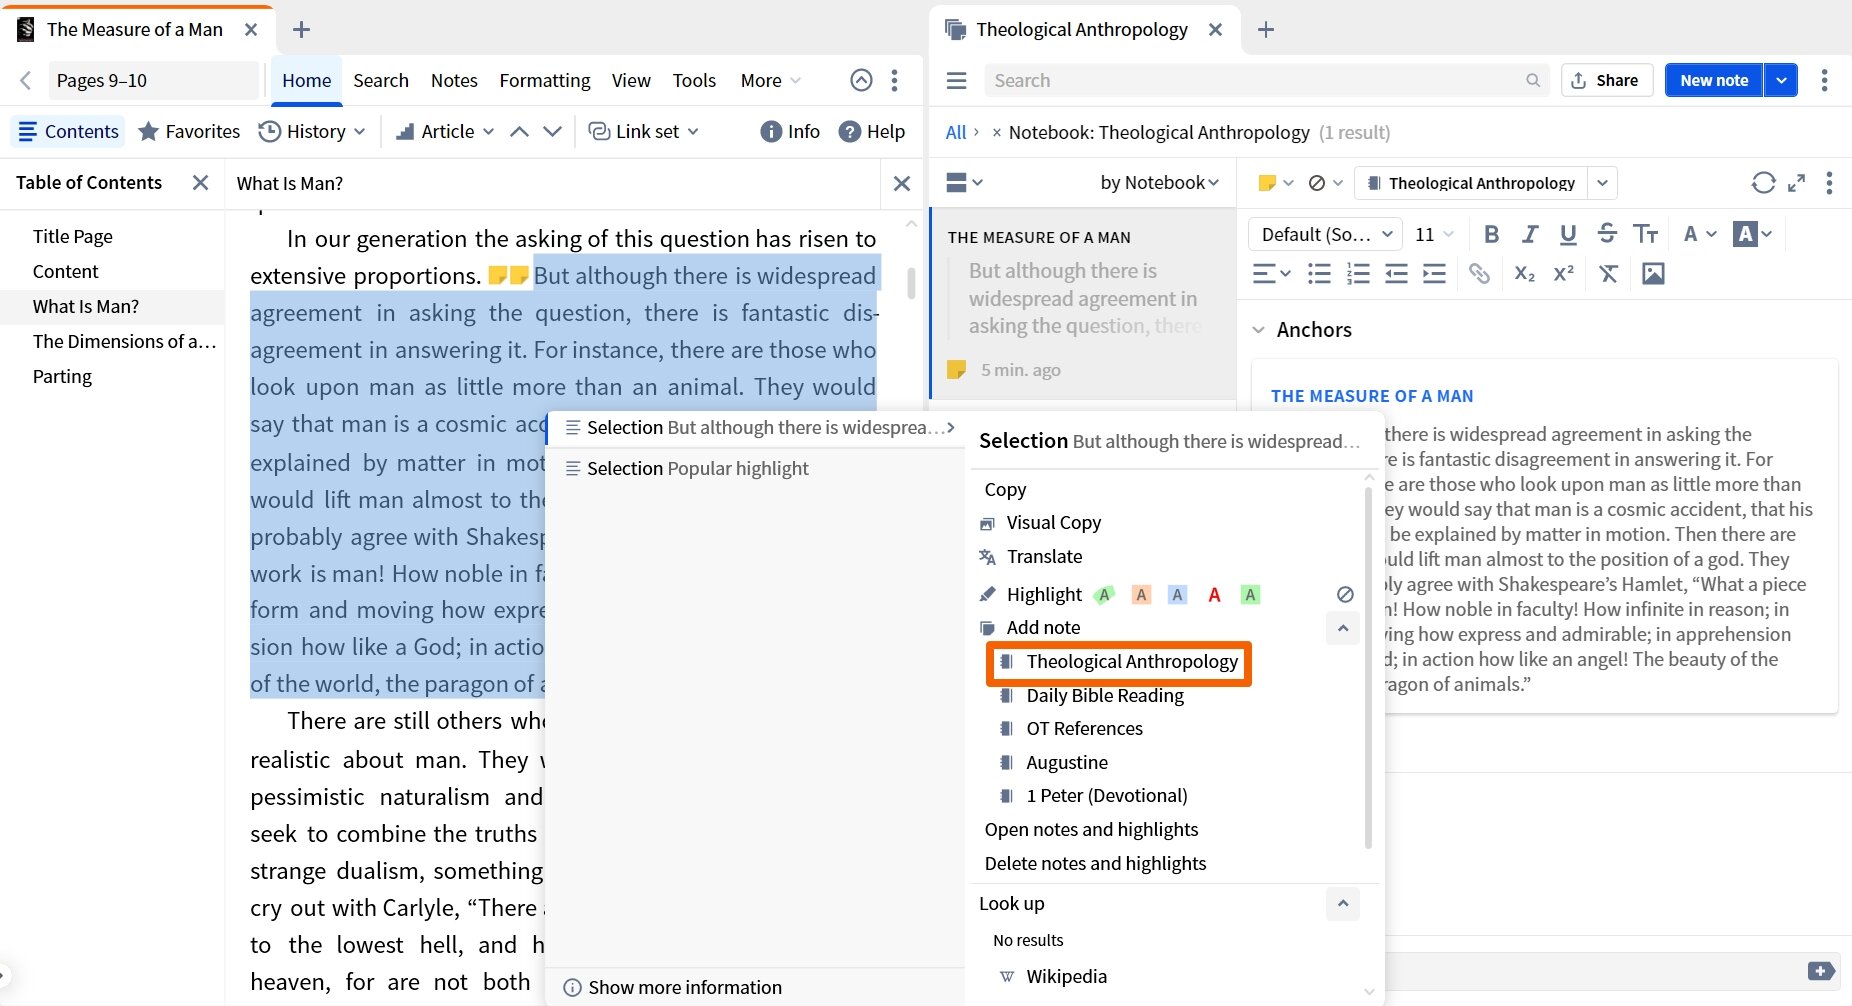Open Help for the resource panel

[x=872, y=132]
